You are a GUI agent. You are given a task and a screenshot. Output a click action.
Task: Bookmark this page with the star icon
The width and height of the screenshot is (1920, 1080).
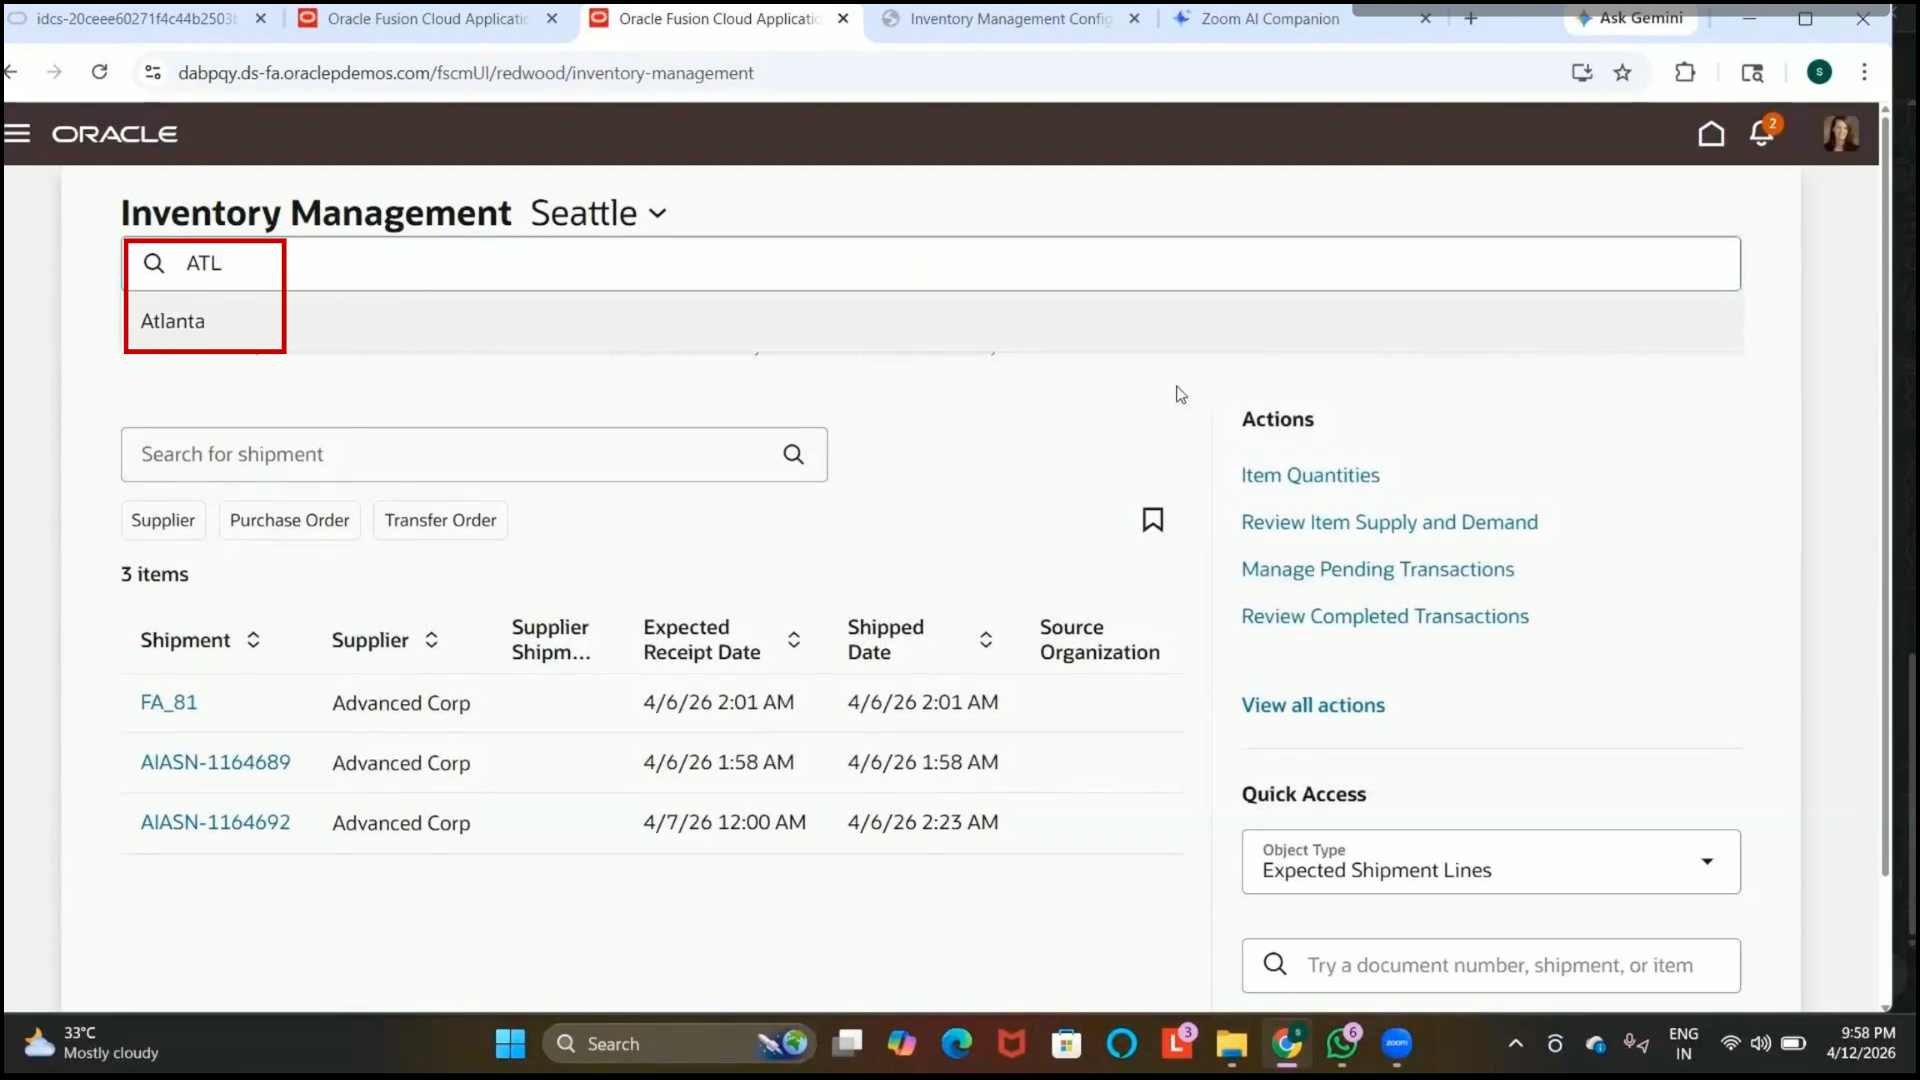point(1622,72)
